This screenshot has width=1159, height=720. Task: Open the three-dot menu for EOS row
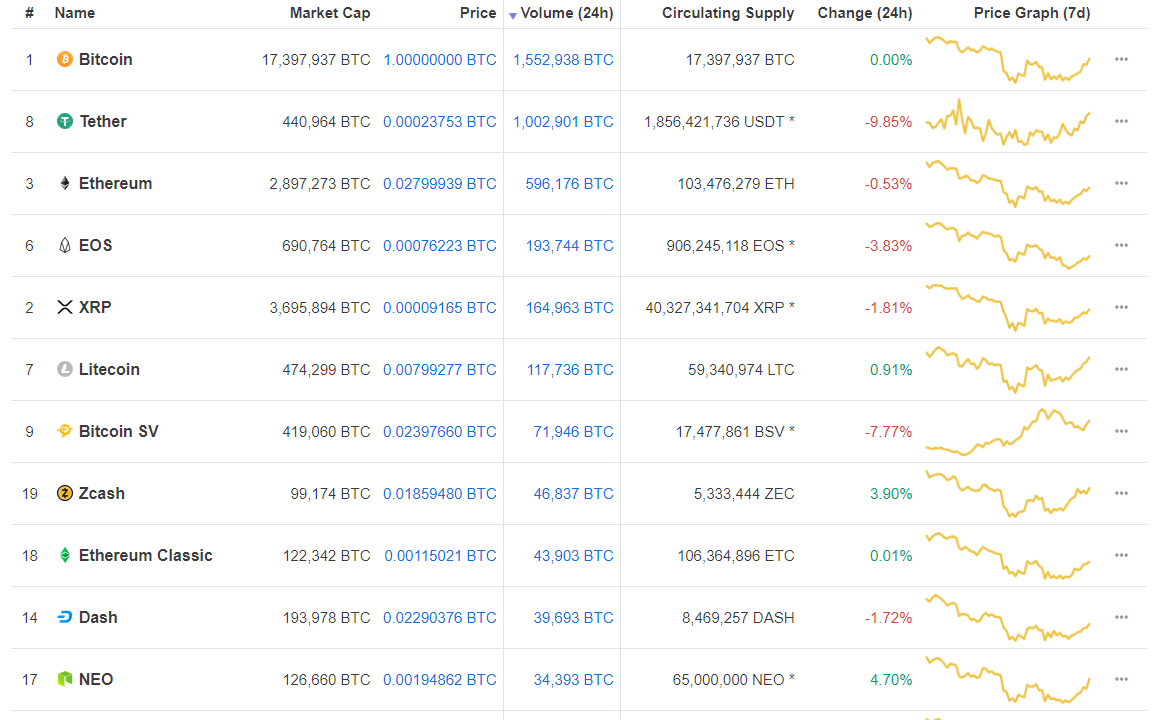pos(1121,246)
